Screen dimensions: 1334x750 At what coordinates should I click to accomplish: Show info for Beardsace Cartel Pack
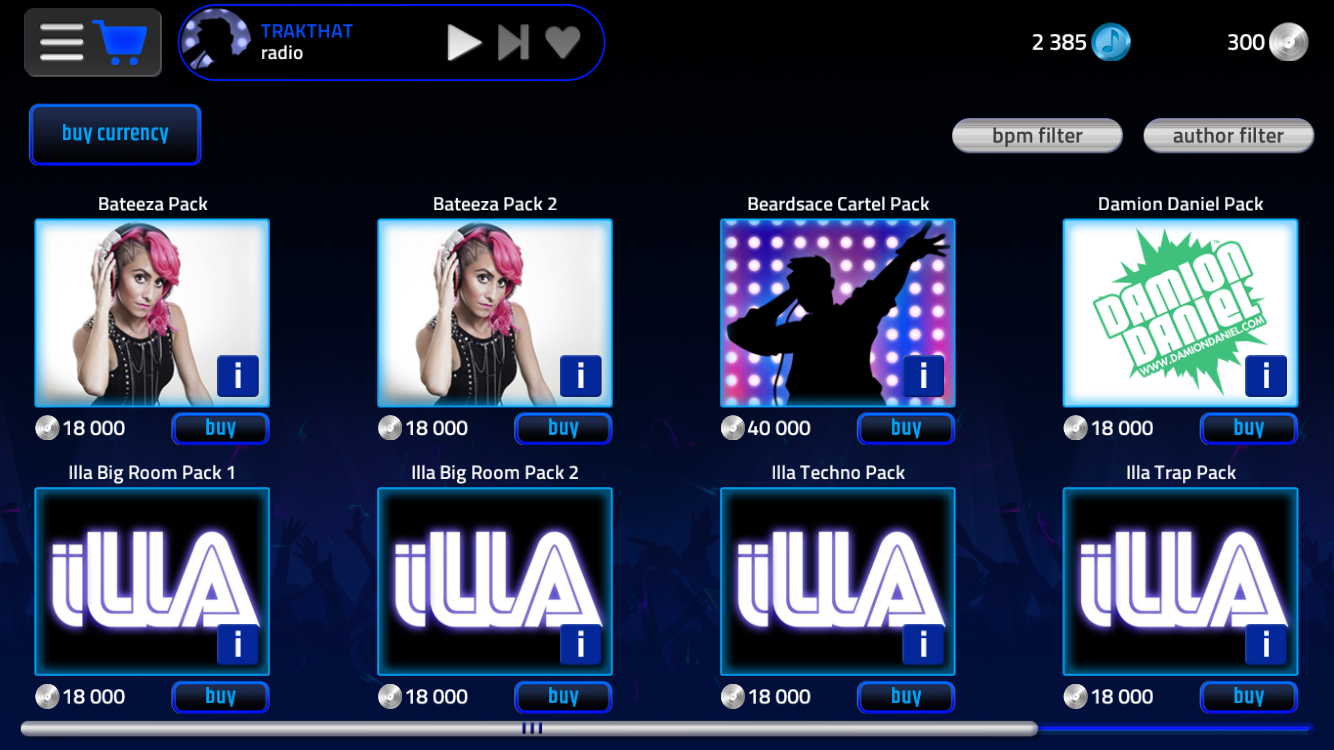point(923,376)
